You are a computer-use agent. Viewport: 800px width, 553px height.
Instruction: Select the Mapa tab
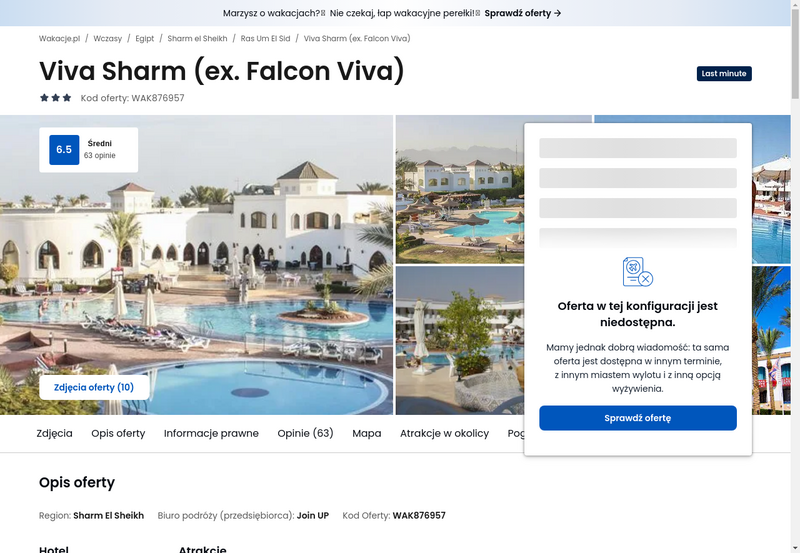coord(367,433)
